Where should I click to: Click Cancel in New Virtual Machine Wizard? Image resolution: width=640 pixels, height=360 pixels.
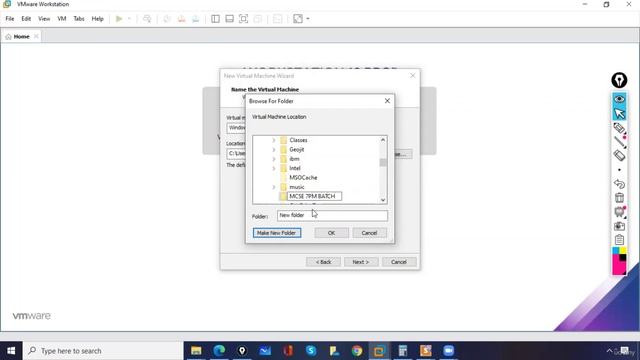[399, 262]
